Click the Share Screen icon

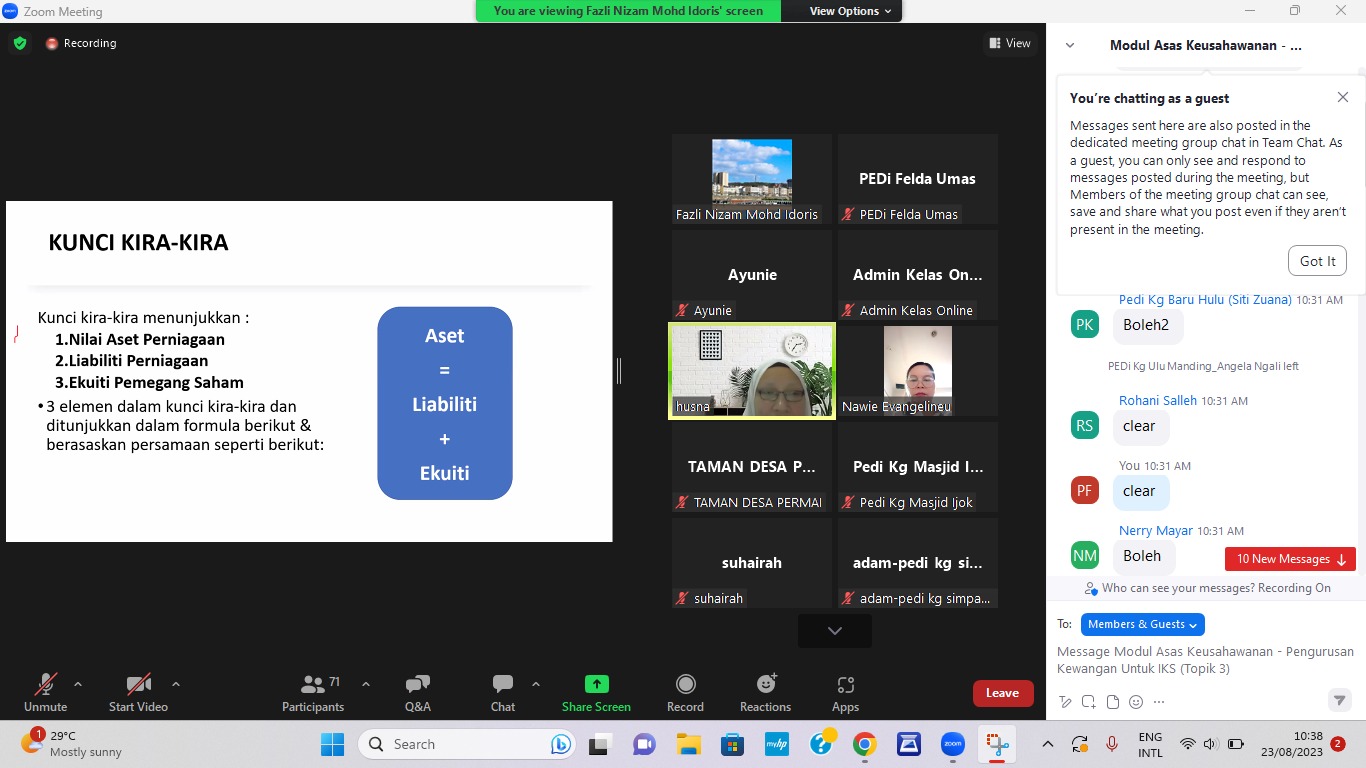click(x=596, y=685)
